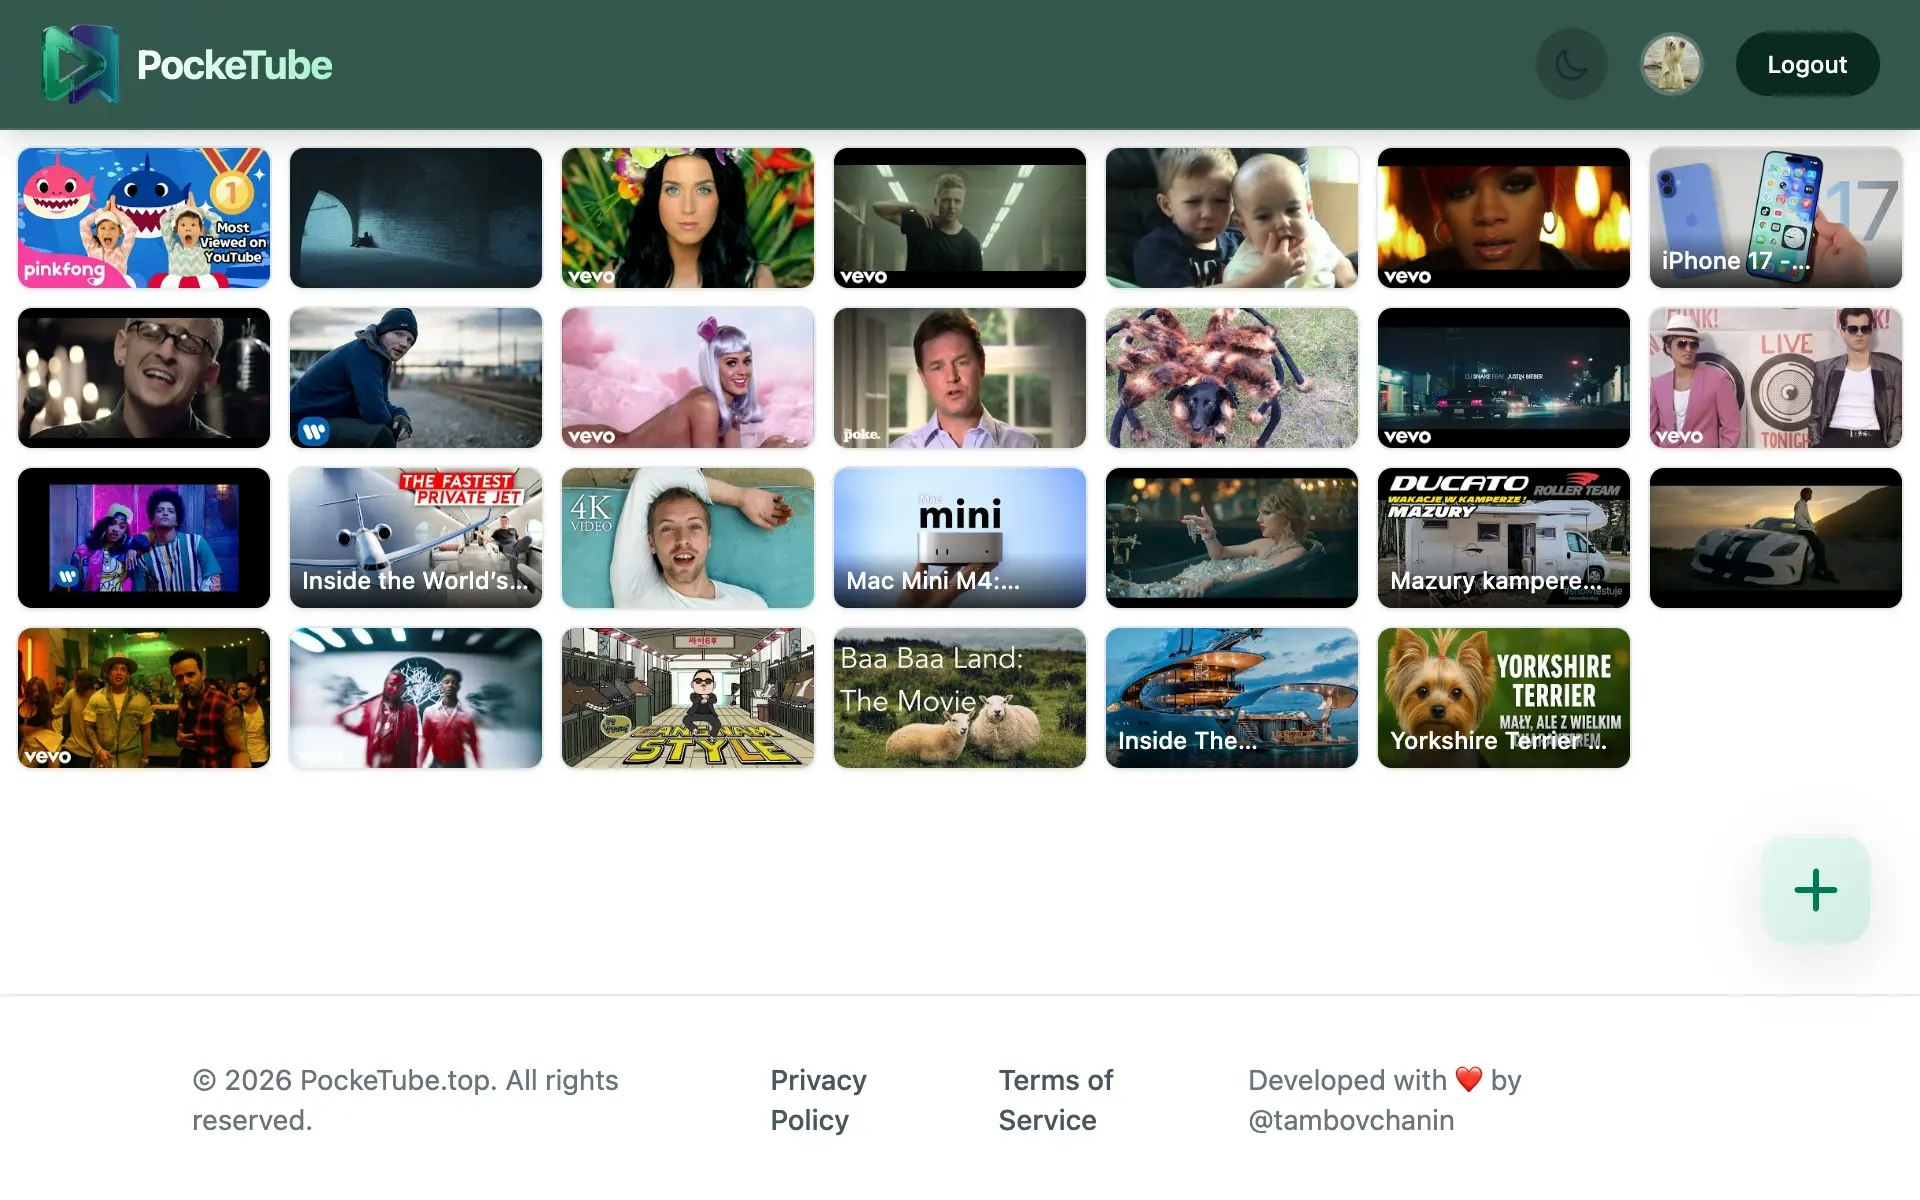Open the Inside The yacht video
Screen dimensions: 1920x1200
click(1232, 697)
